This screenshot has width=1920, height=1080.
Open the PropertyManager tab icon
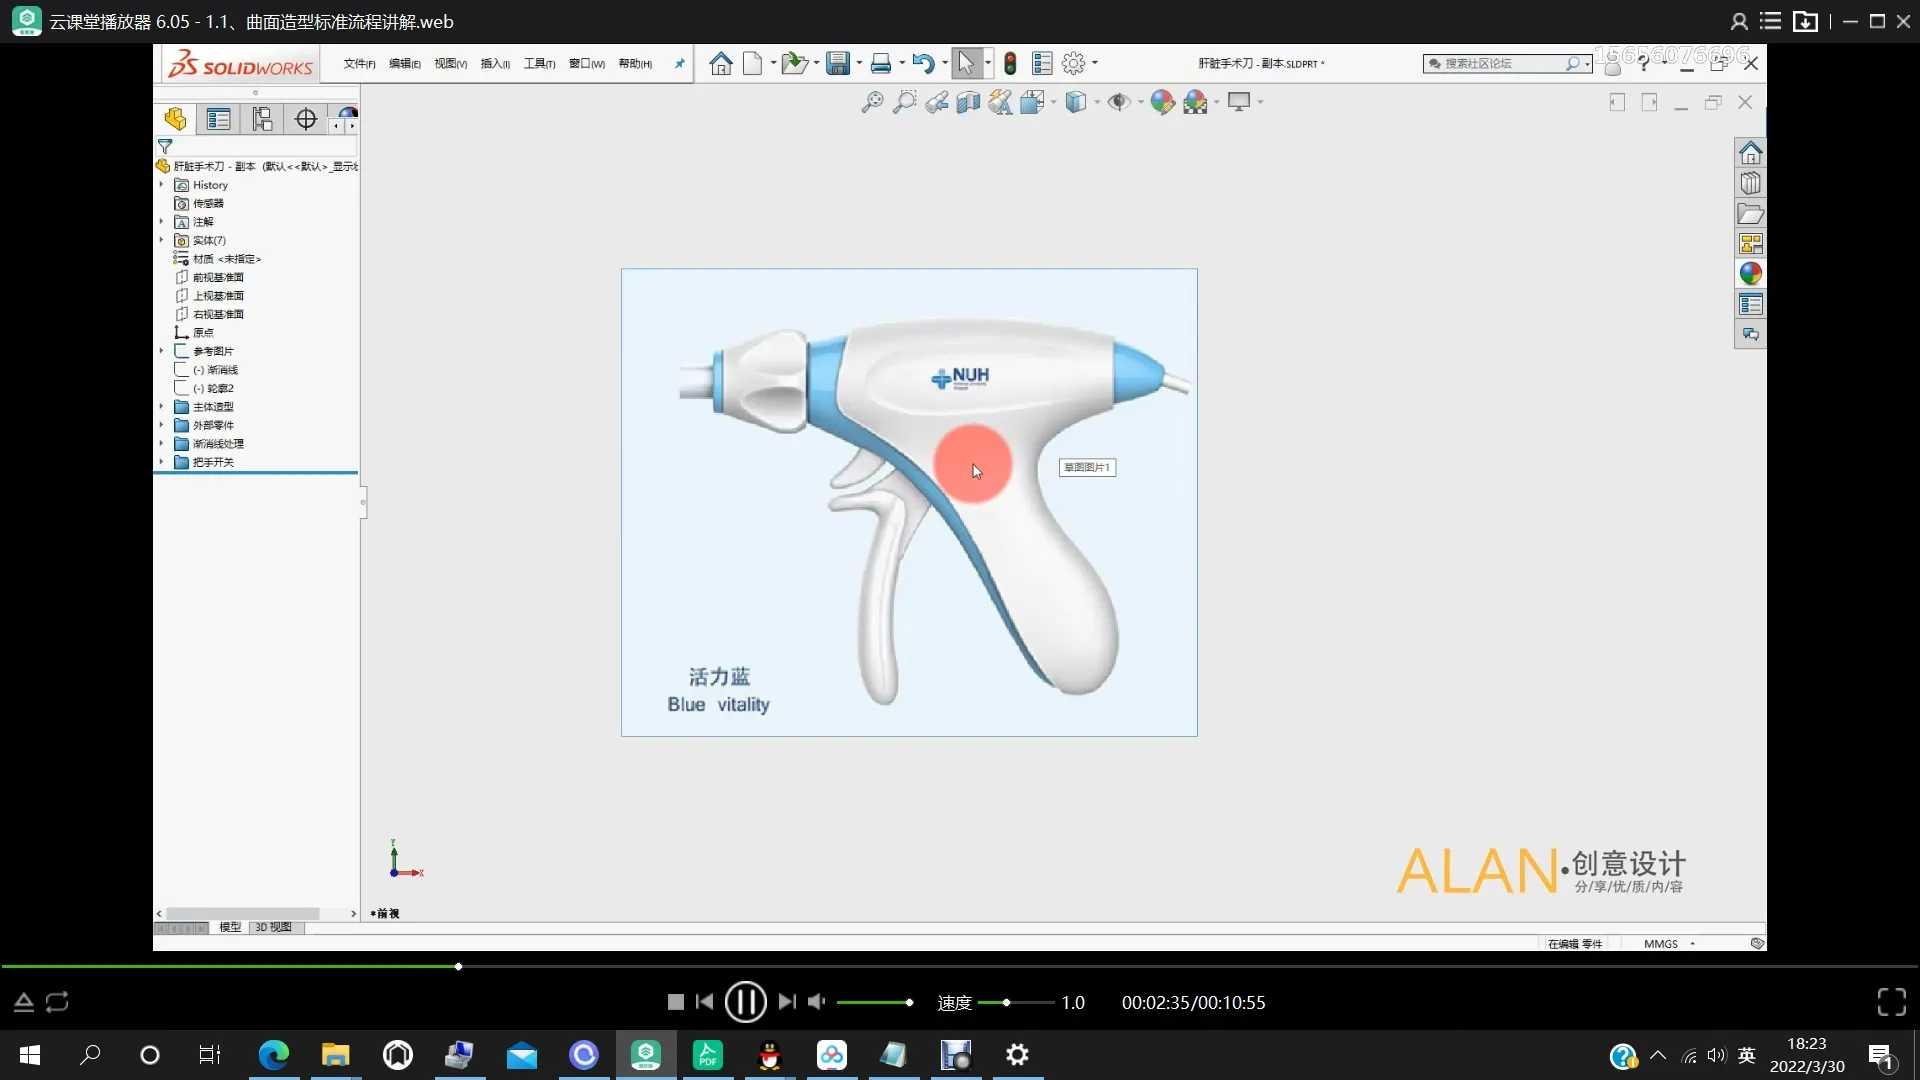(218, 120)
